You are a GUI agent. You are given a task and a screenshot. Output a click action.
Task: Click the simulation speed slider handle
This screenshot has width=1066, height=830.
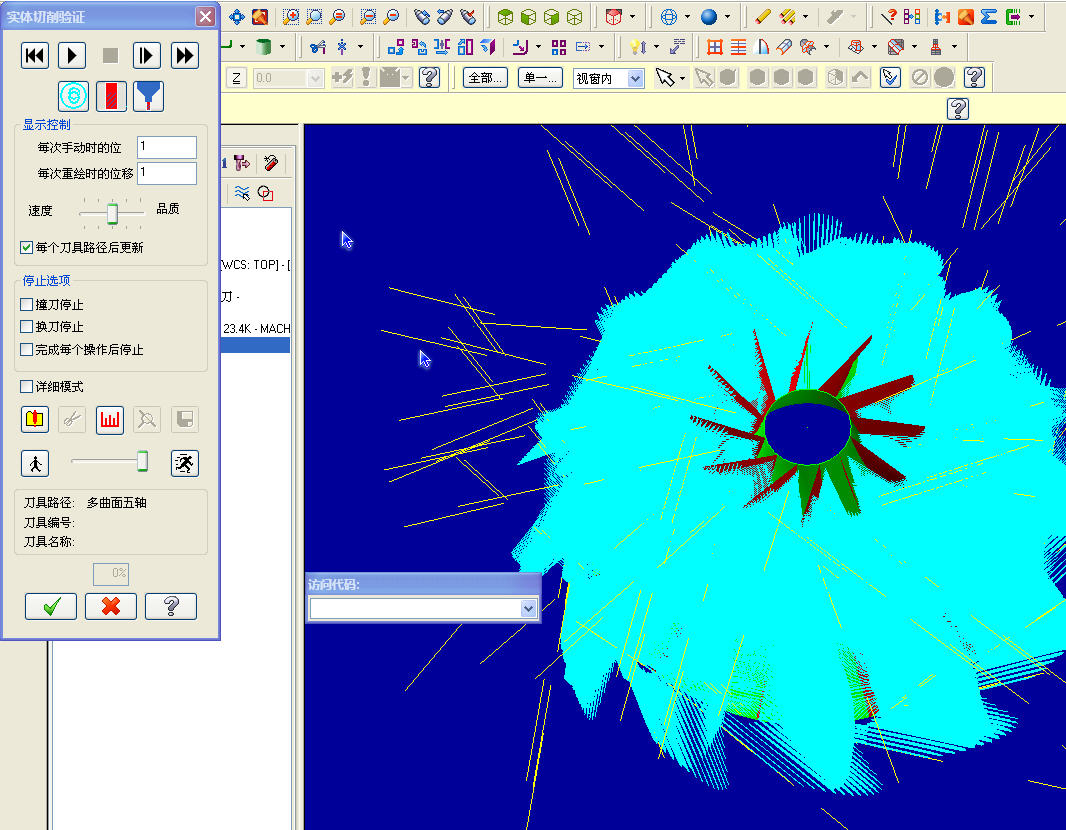(142, 461)
